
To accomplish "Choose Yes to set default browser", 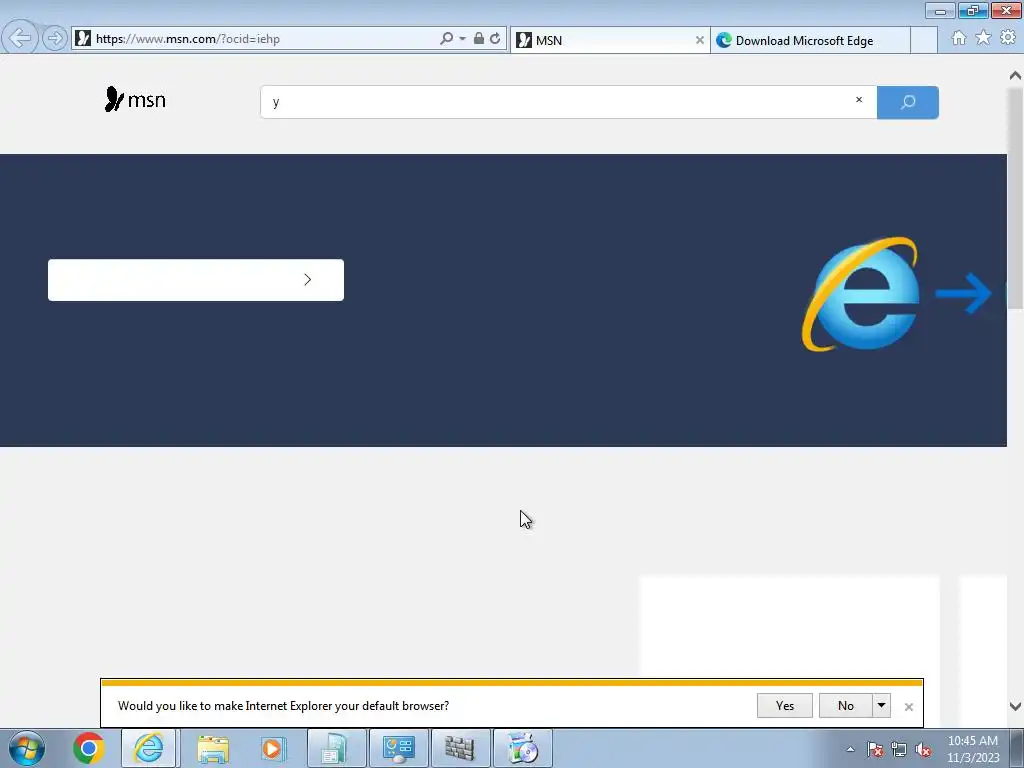I will pyautogui.click(x=784, y=706).
